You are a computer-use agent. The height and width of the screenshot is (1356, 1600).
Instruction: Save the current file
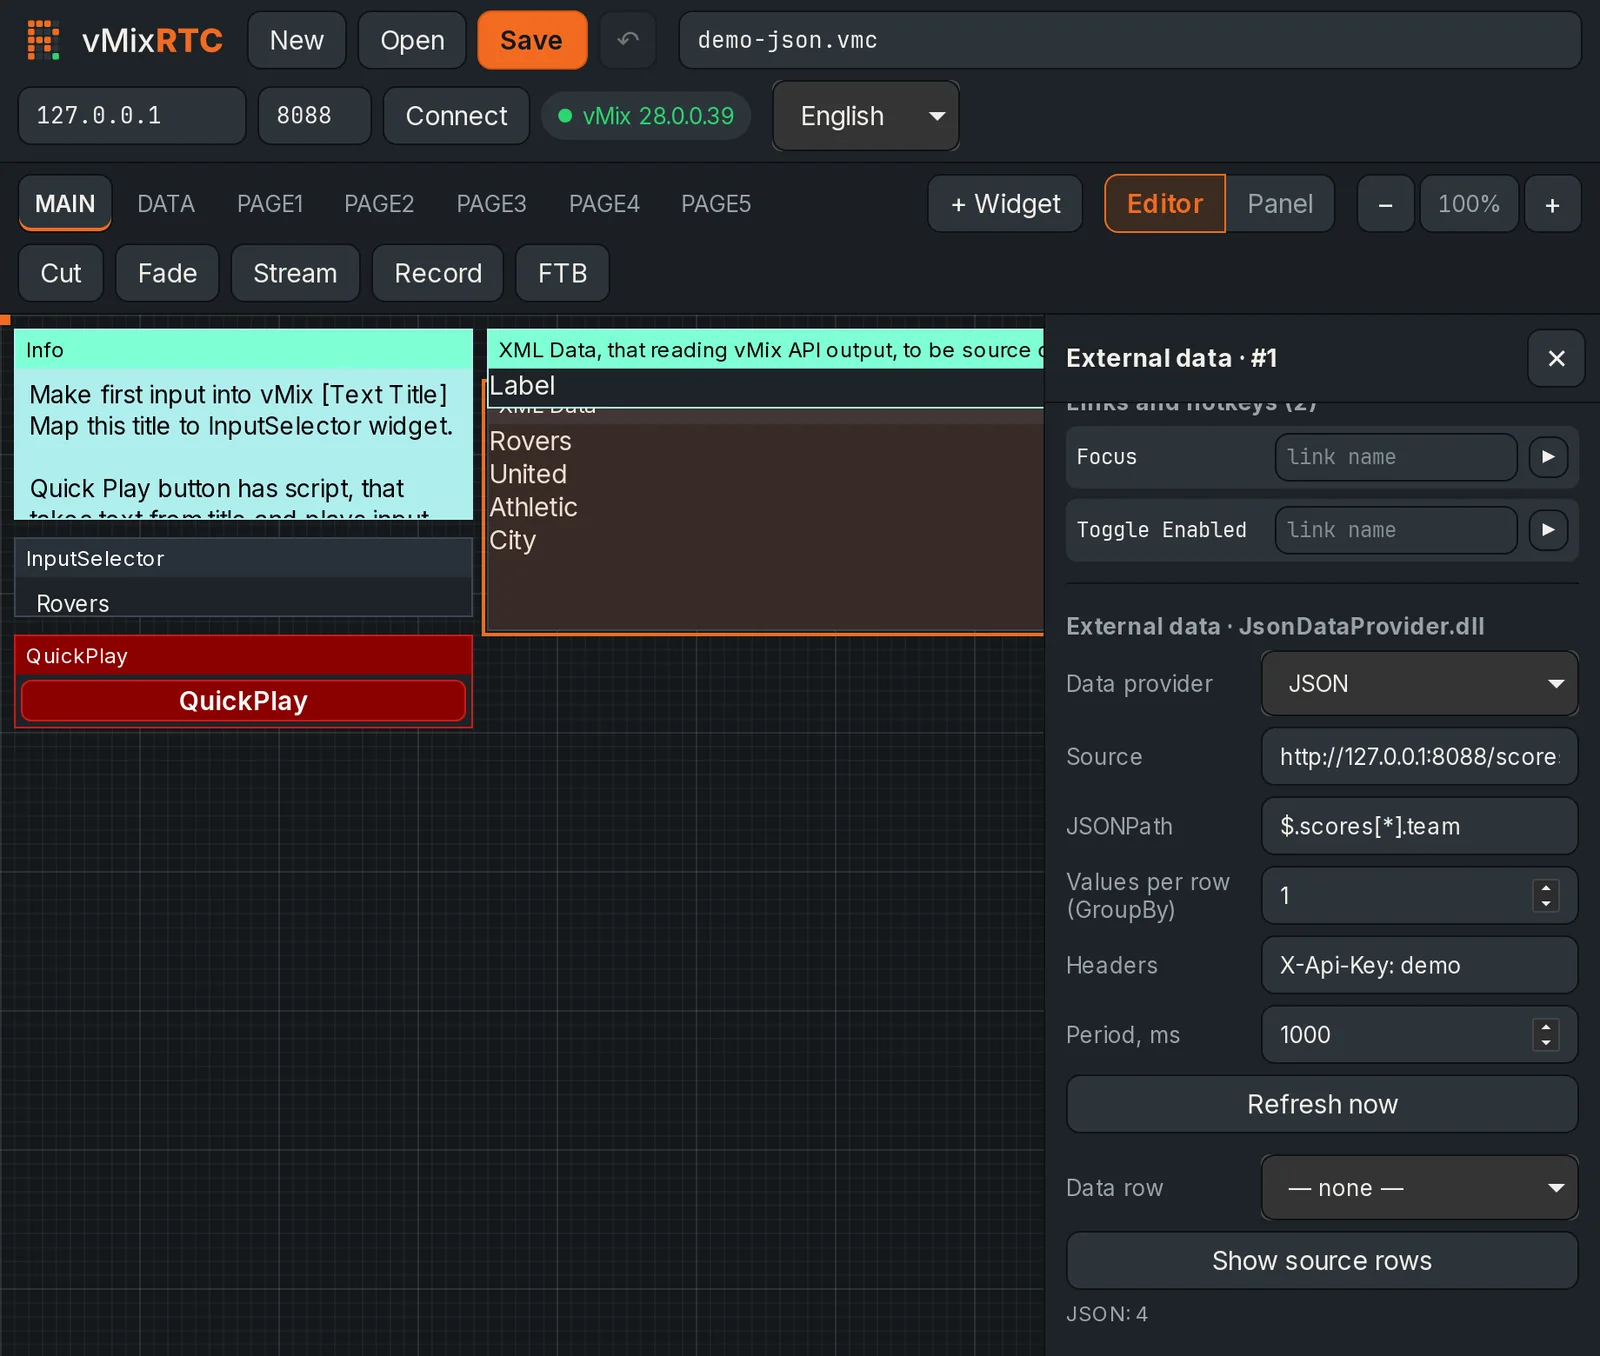click(x=531, y=40)
